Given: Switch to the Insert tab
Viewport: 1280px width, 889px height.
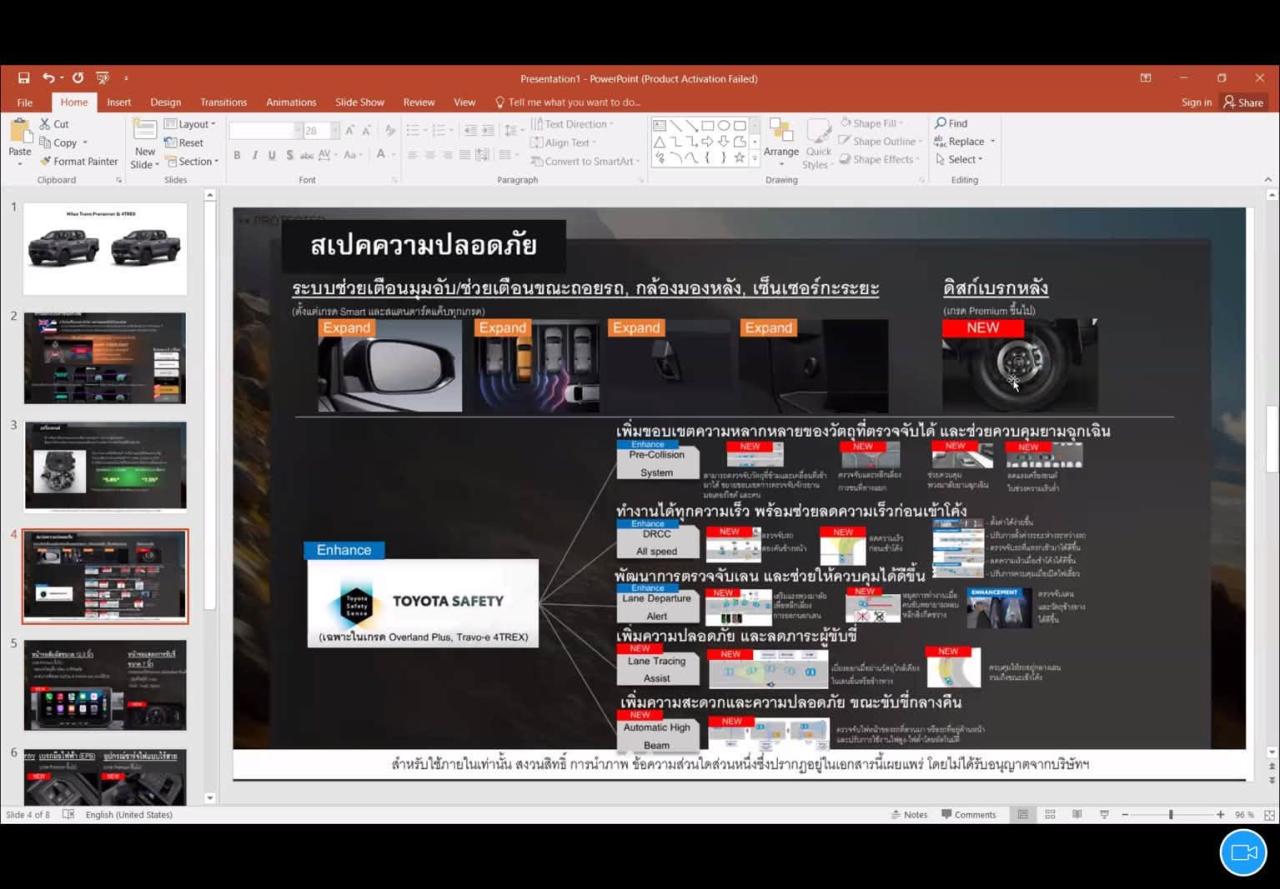Looking at the screenshot, I should tap(119, 102).
